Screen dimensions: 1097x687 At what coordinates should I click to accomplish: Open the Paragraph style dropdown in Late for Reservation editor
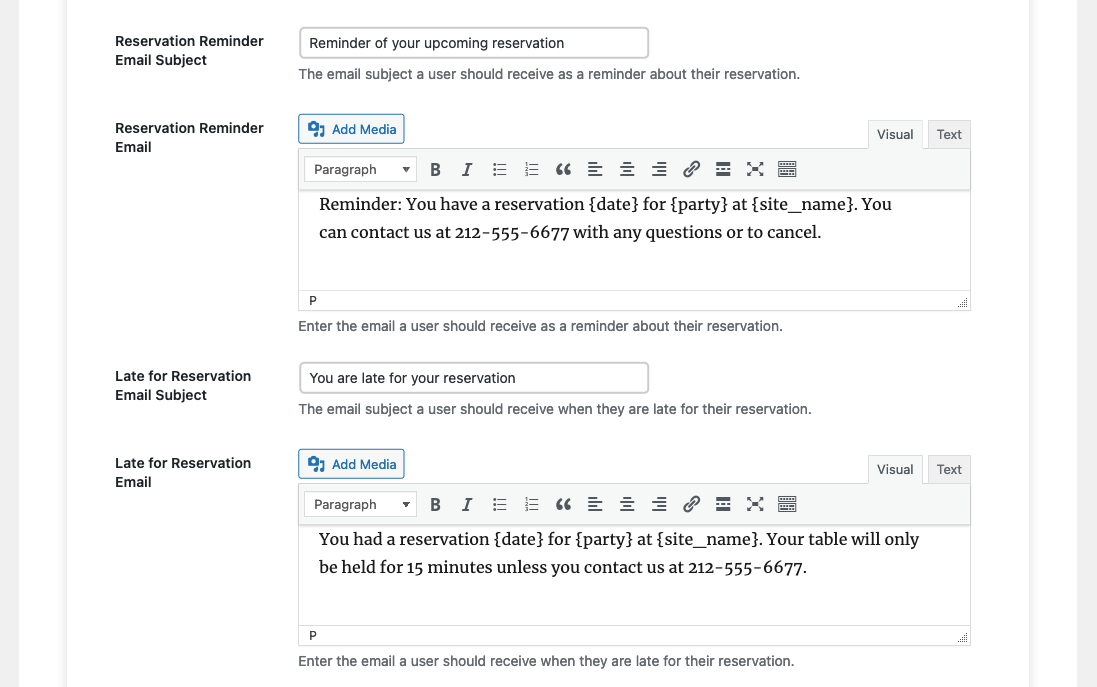359,503
